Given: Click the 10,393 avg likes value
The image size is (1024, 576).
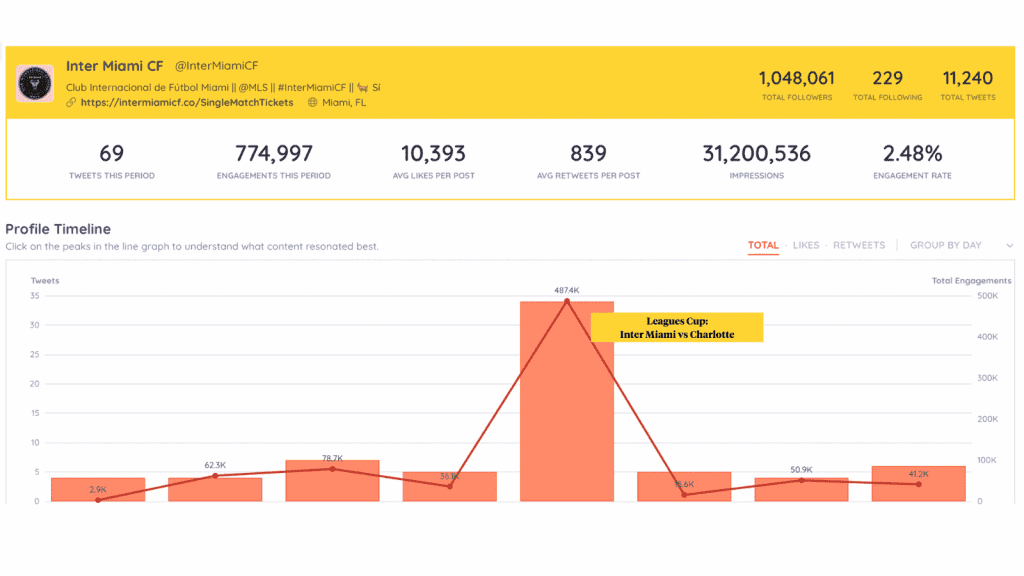Looking at the screenshot, I should click(x=433, y=153).
